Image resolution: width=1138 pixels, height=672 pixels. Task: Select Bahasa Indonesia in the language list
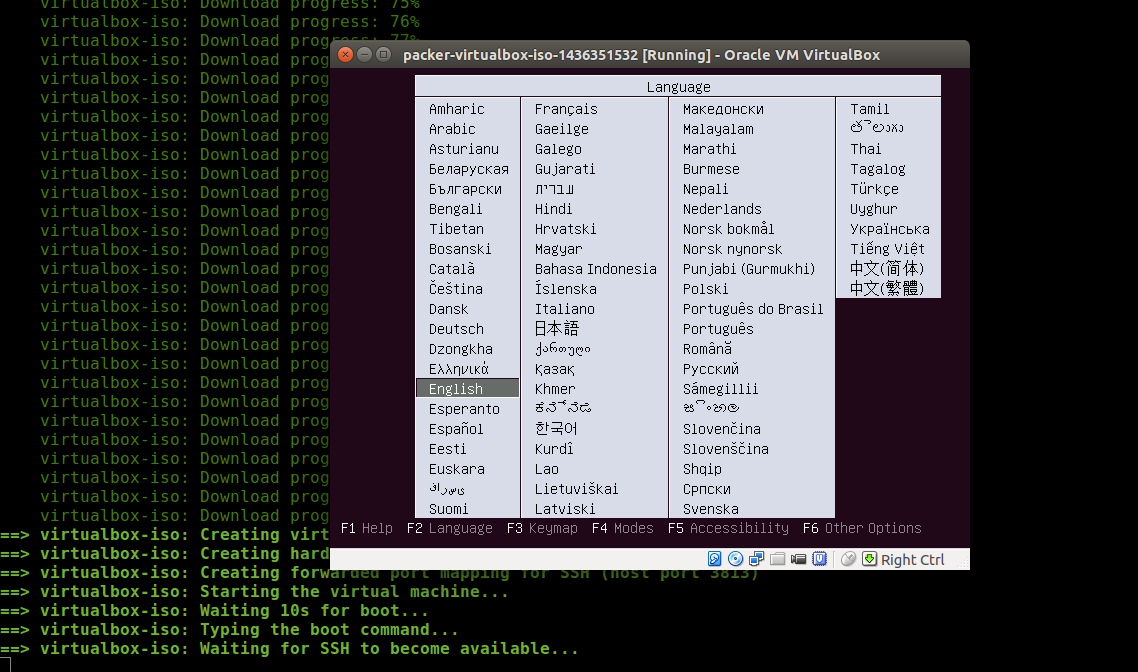(596, 269)
